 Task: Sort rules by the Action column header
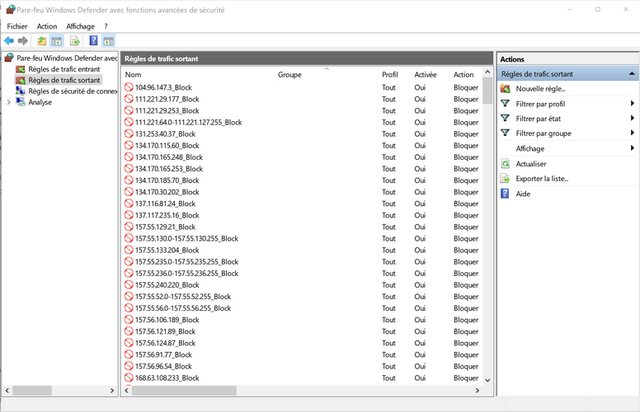[x=466, y=75]
